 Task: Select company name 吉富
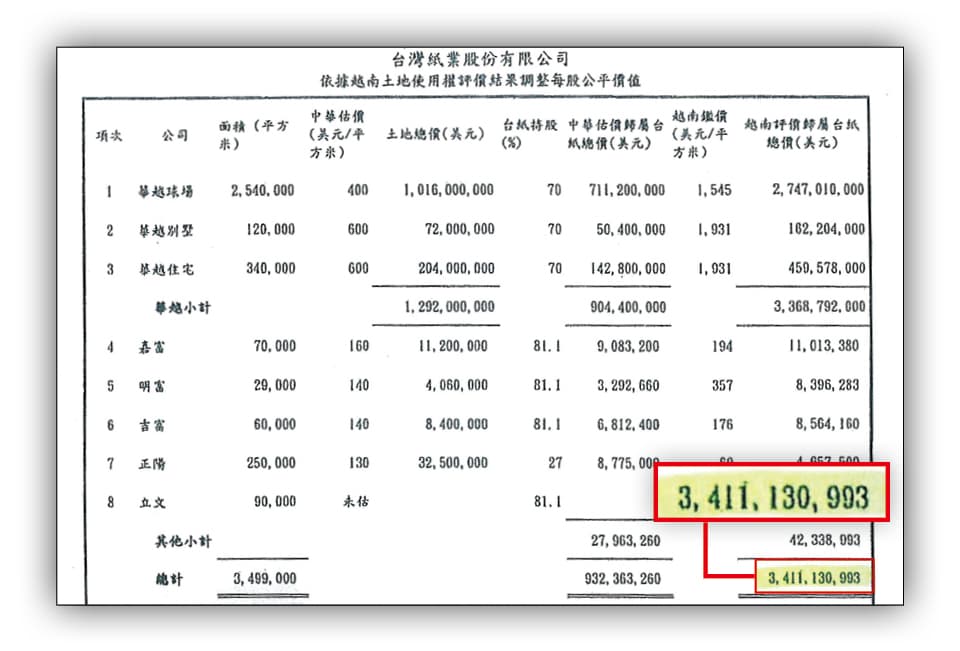pyautogui.click(x=152, y=425)
